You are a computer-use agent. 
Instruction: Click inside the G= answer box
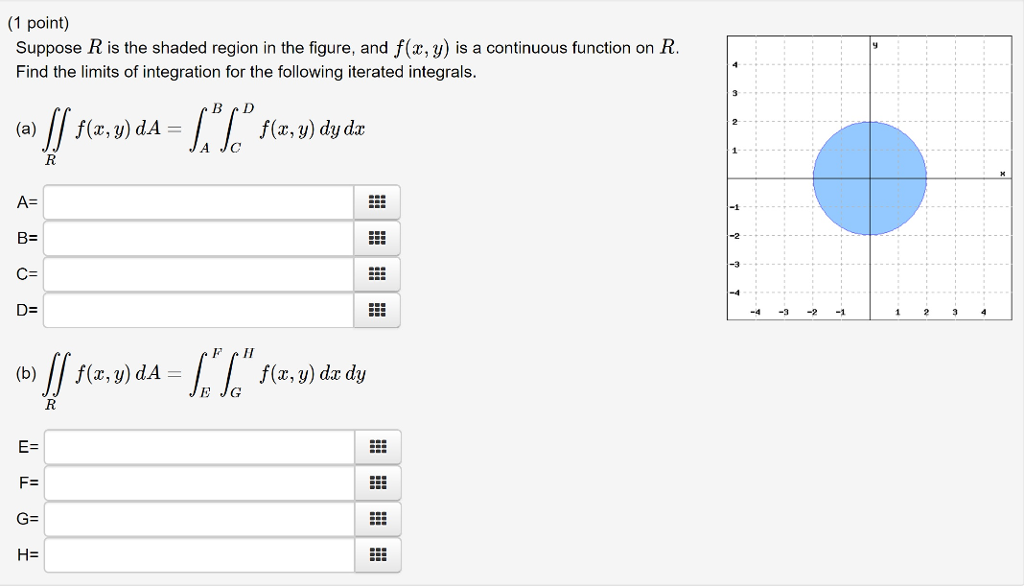tap(195, 519)
